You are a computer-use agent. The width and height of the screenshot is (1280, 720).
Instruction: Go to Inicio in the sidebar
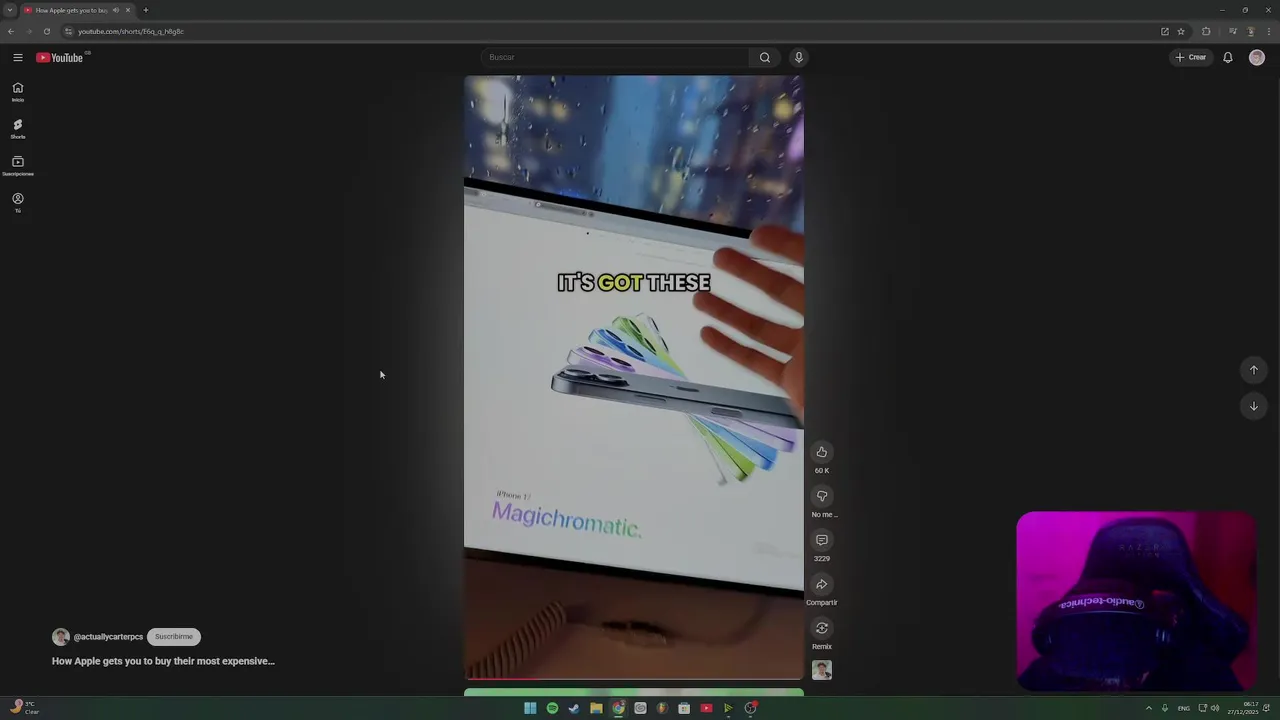(x=17, y=92)
